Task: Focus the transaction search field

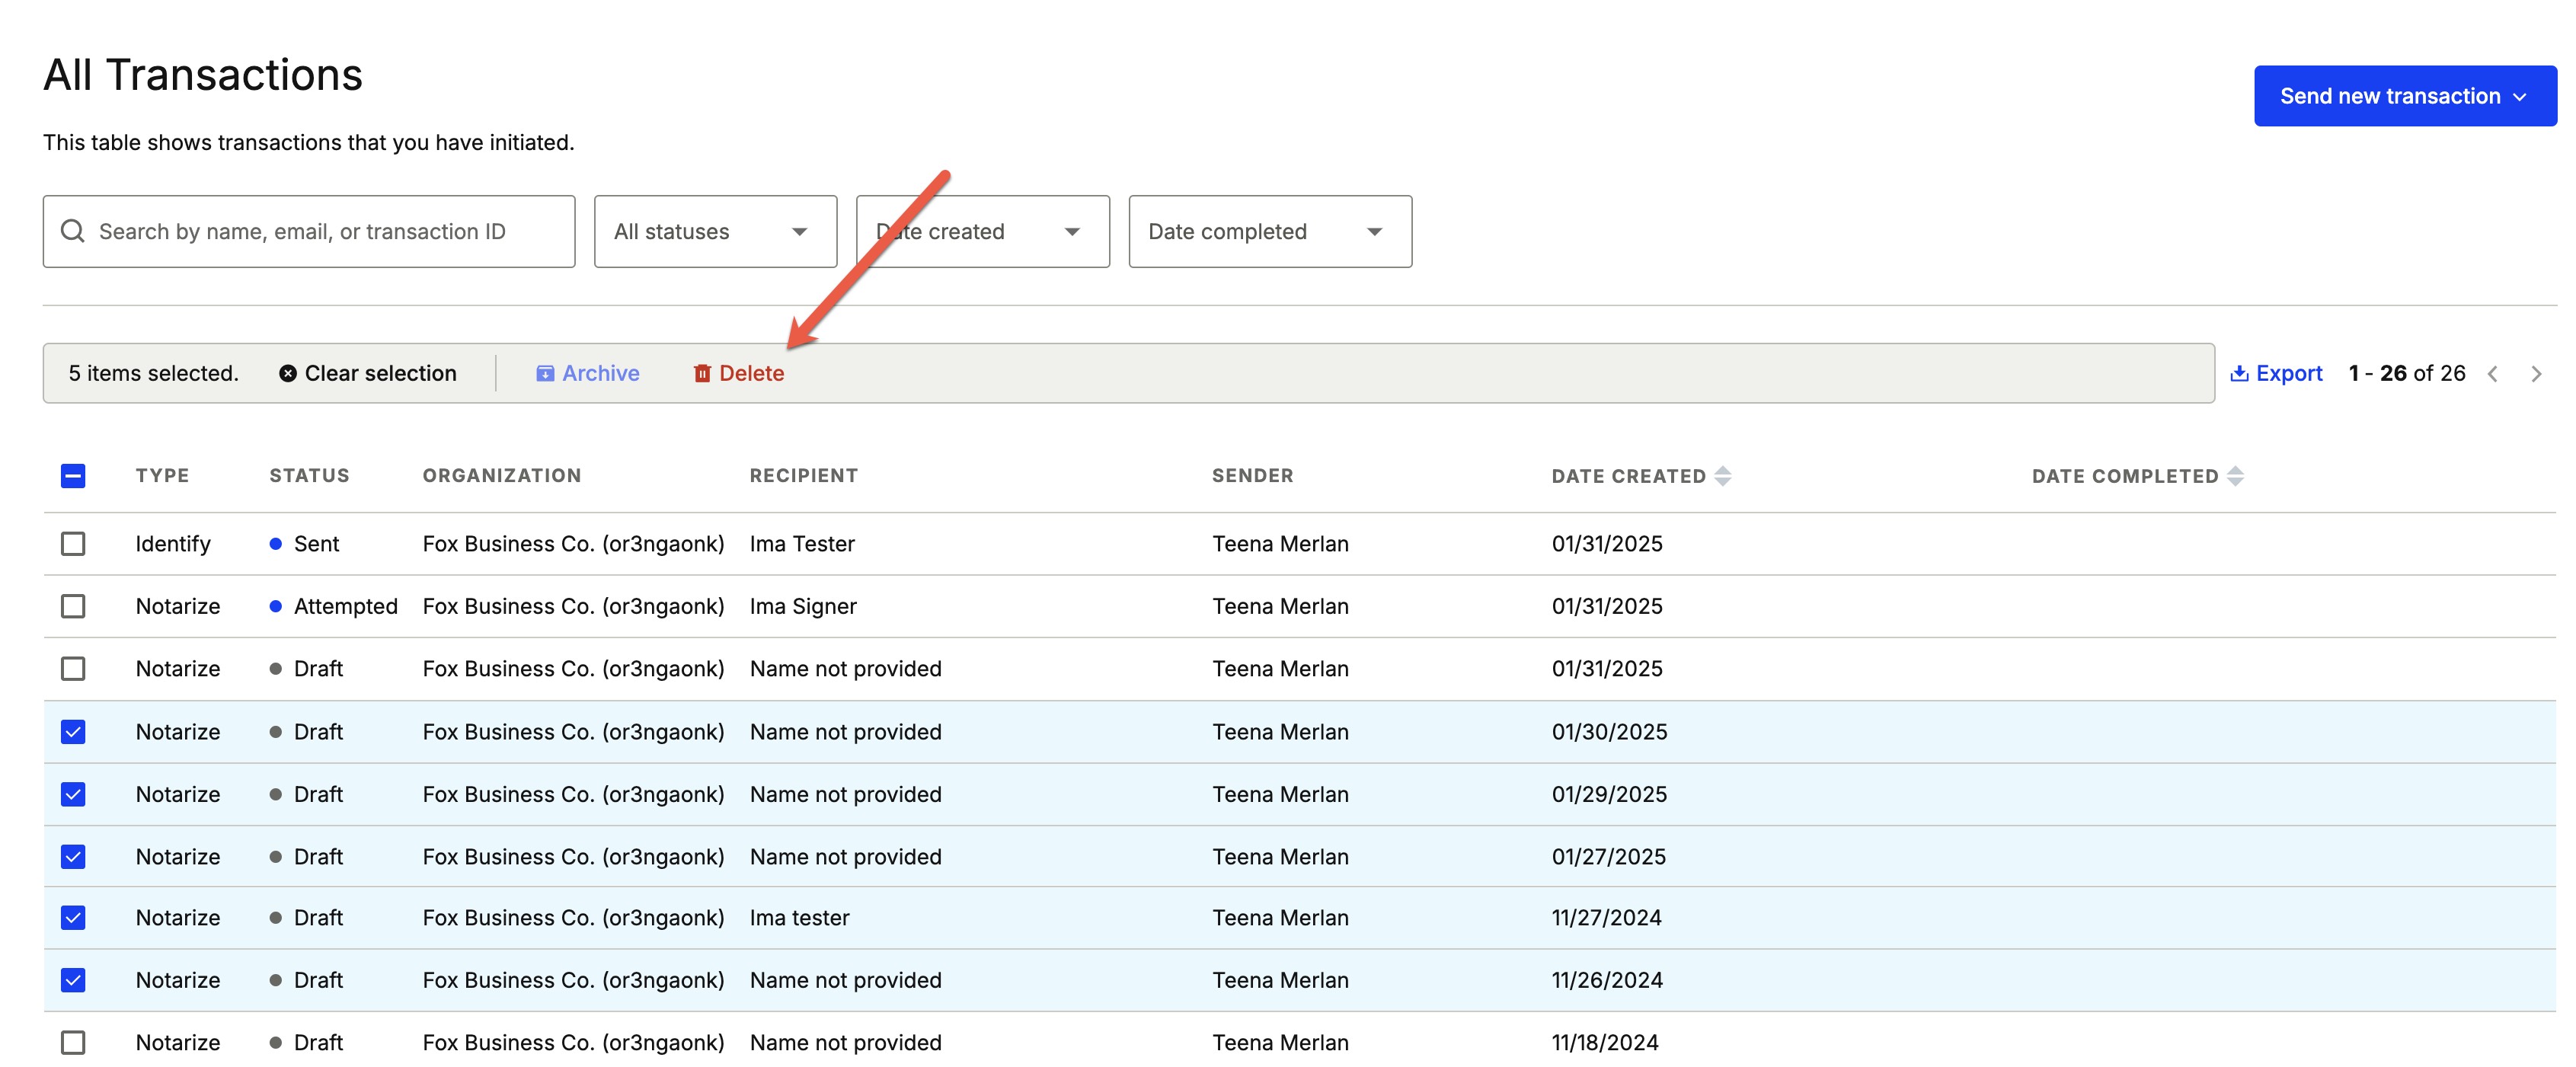Action: point(309,231)
